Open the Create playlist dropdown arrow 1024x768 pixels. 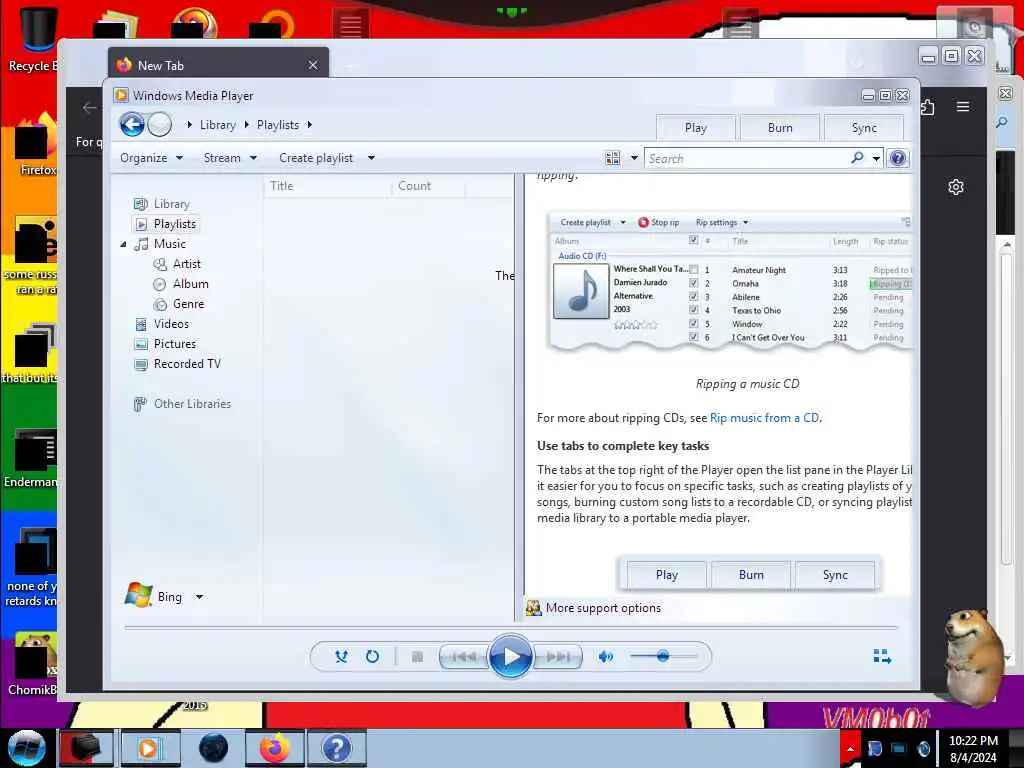coord(371,158)
